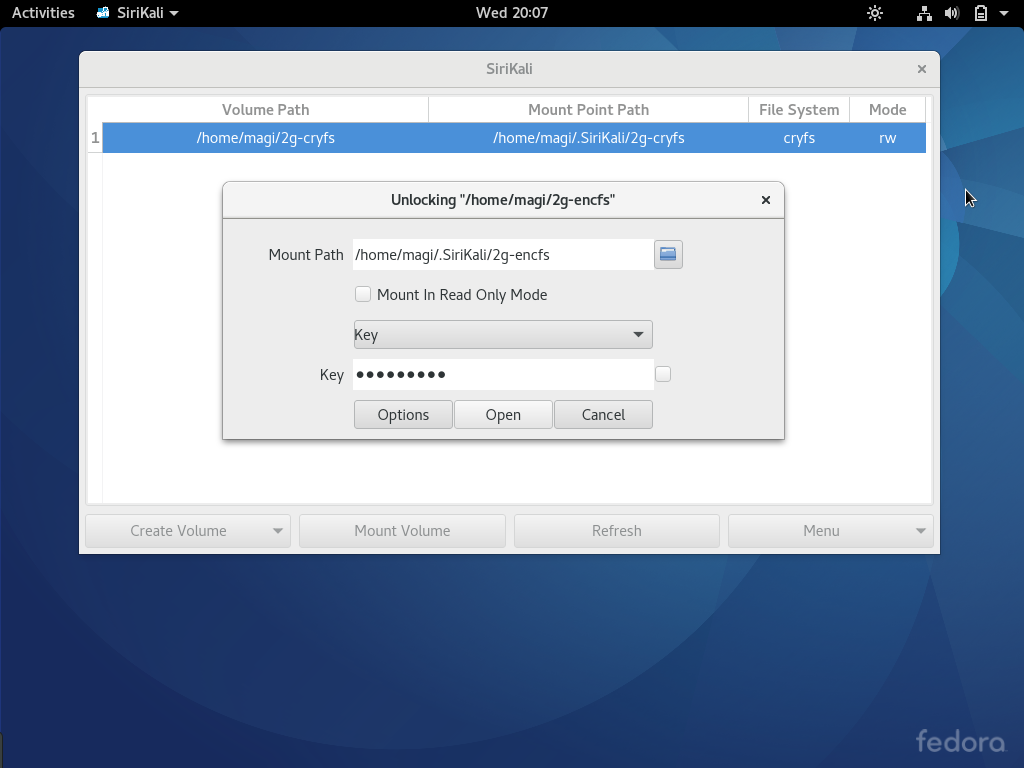Expand the system menu arrow in top bar

tap(1004, 13)
